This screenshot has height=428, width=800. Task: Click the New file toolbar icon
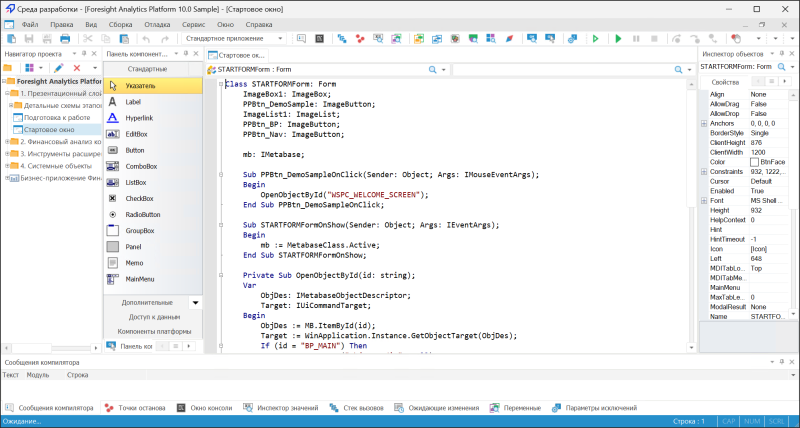click(11, 39)
